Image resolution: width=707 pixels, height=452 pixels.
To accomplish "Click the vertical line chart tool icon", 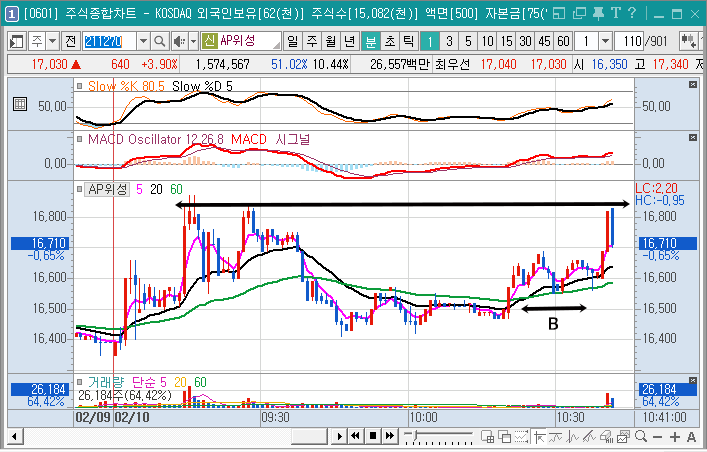I will point(572,437).
